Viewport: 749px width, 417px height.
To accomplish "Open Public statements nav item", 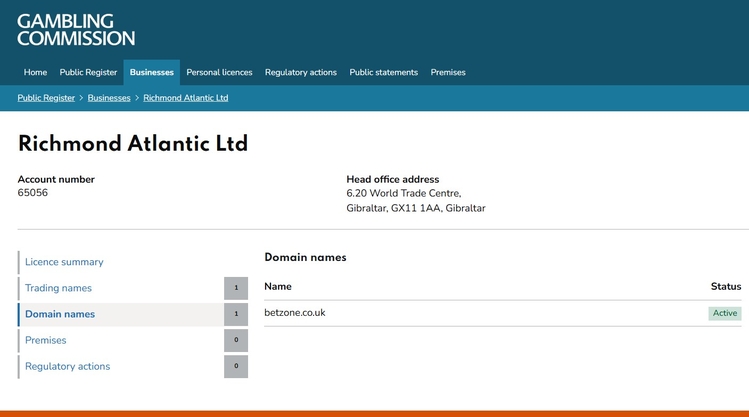I will [384, 72].
